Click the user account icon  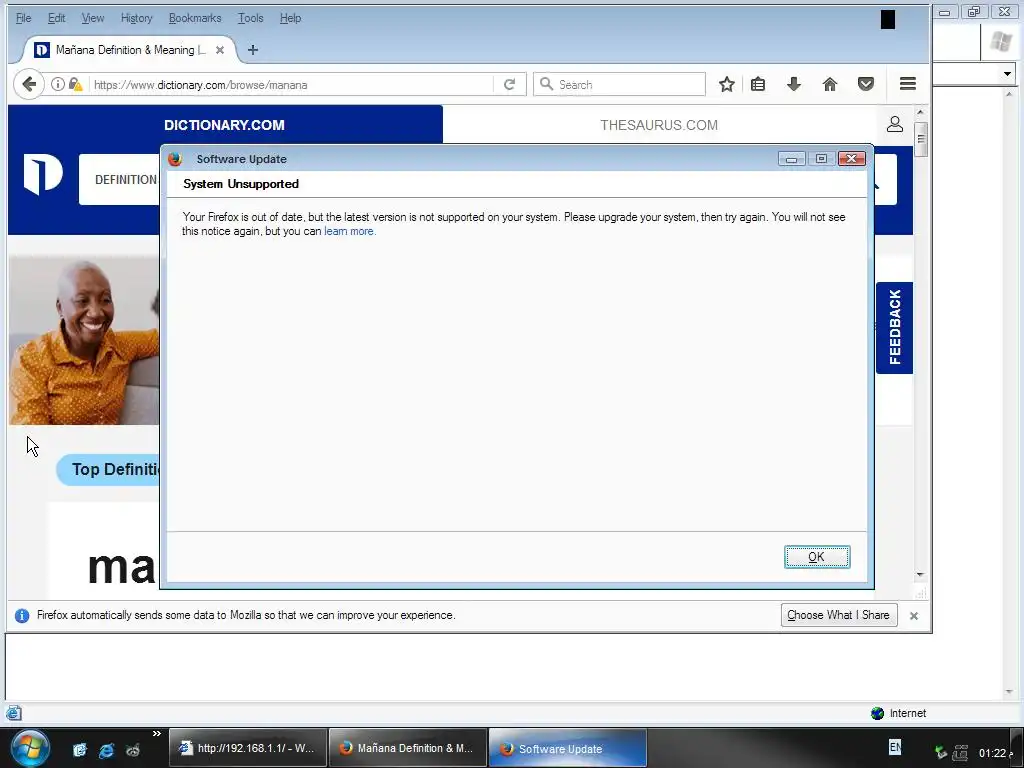click(x=895, y=124)
